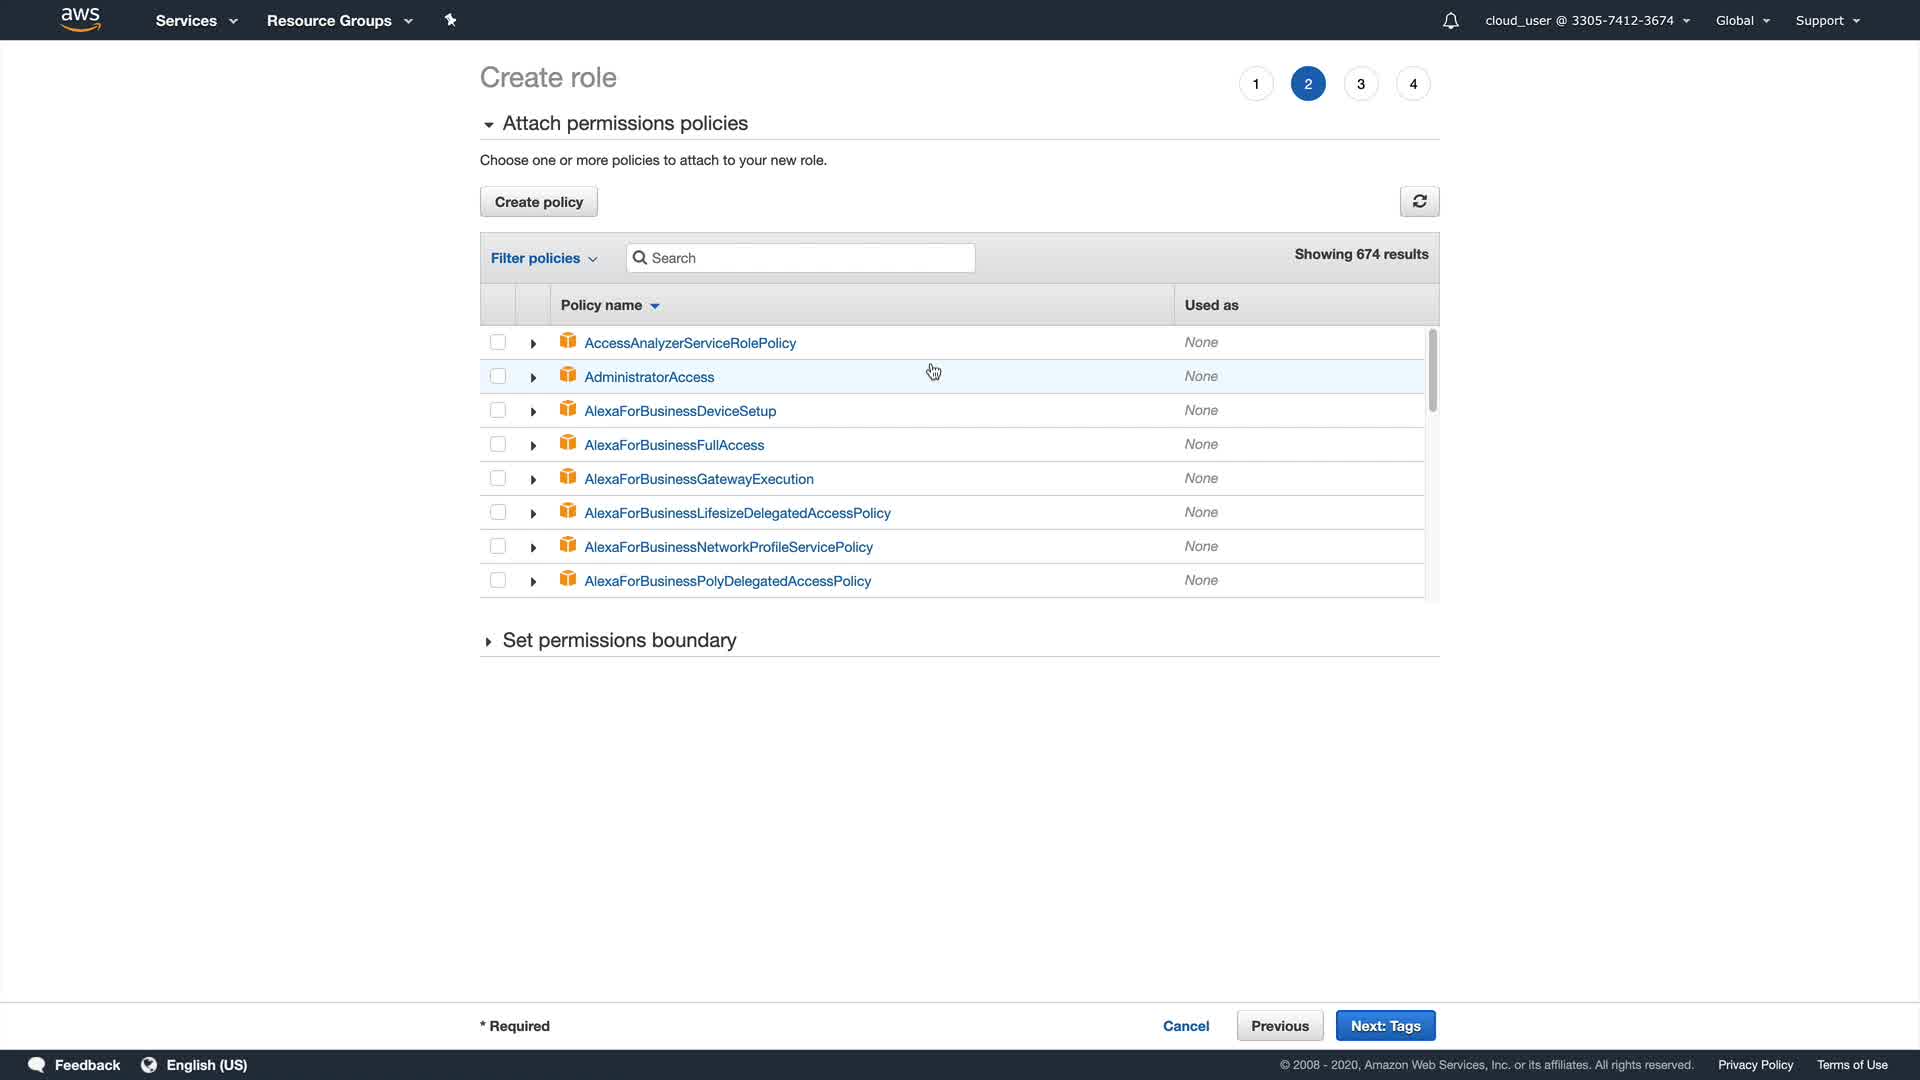Click the policy Search input field
The image size is (1920, 1080).
click(x=810, y=258)
